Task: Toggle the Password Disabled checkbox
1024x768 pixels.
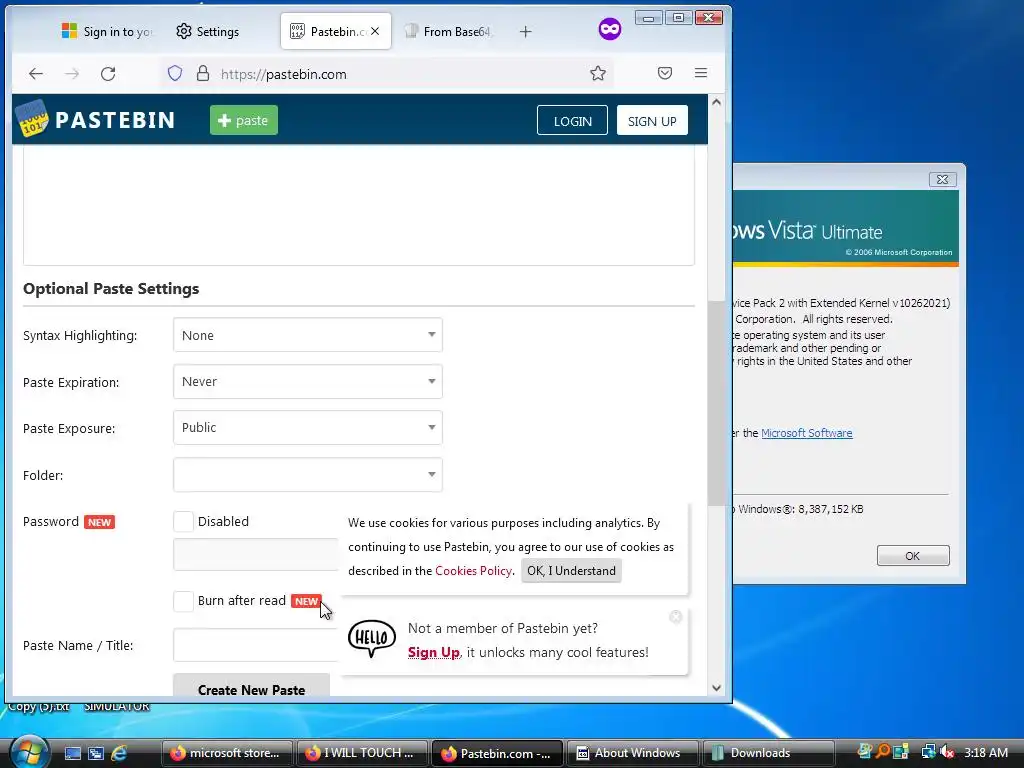Action: click(184, 521)
